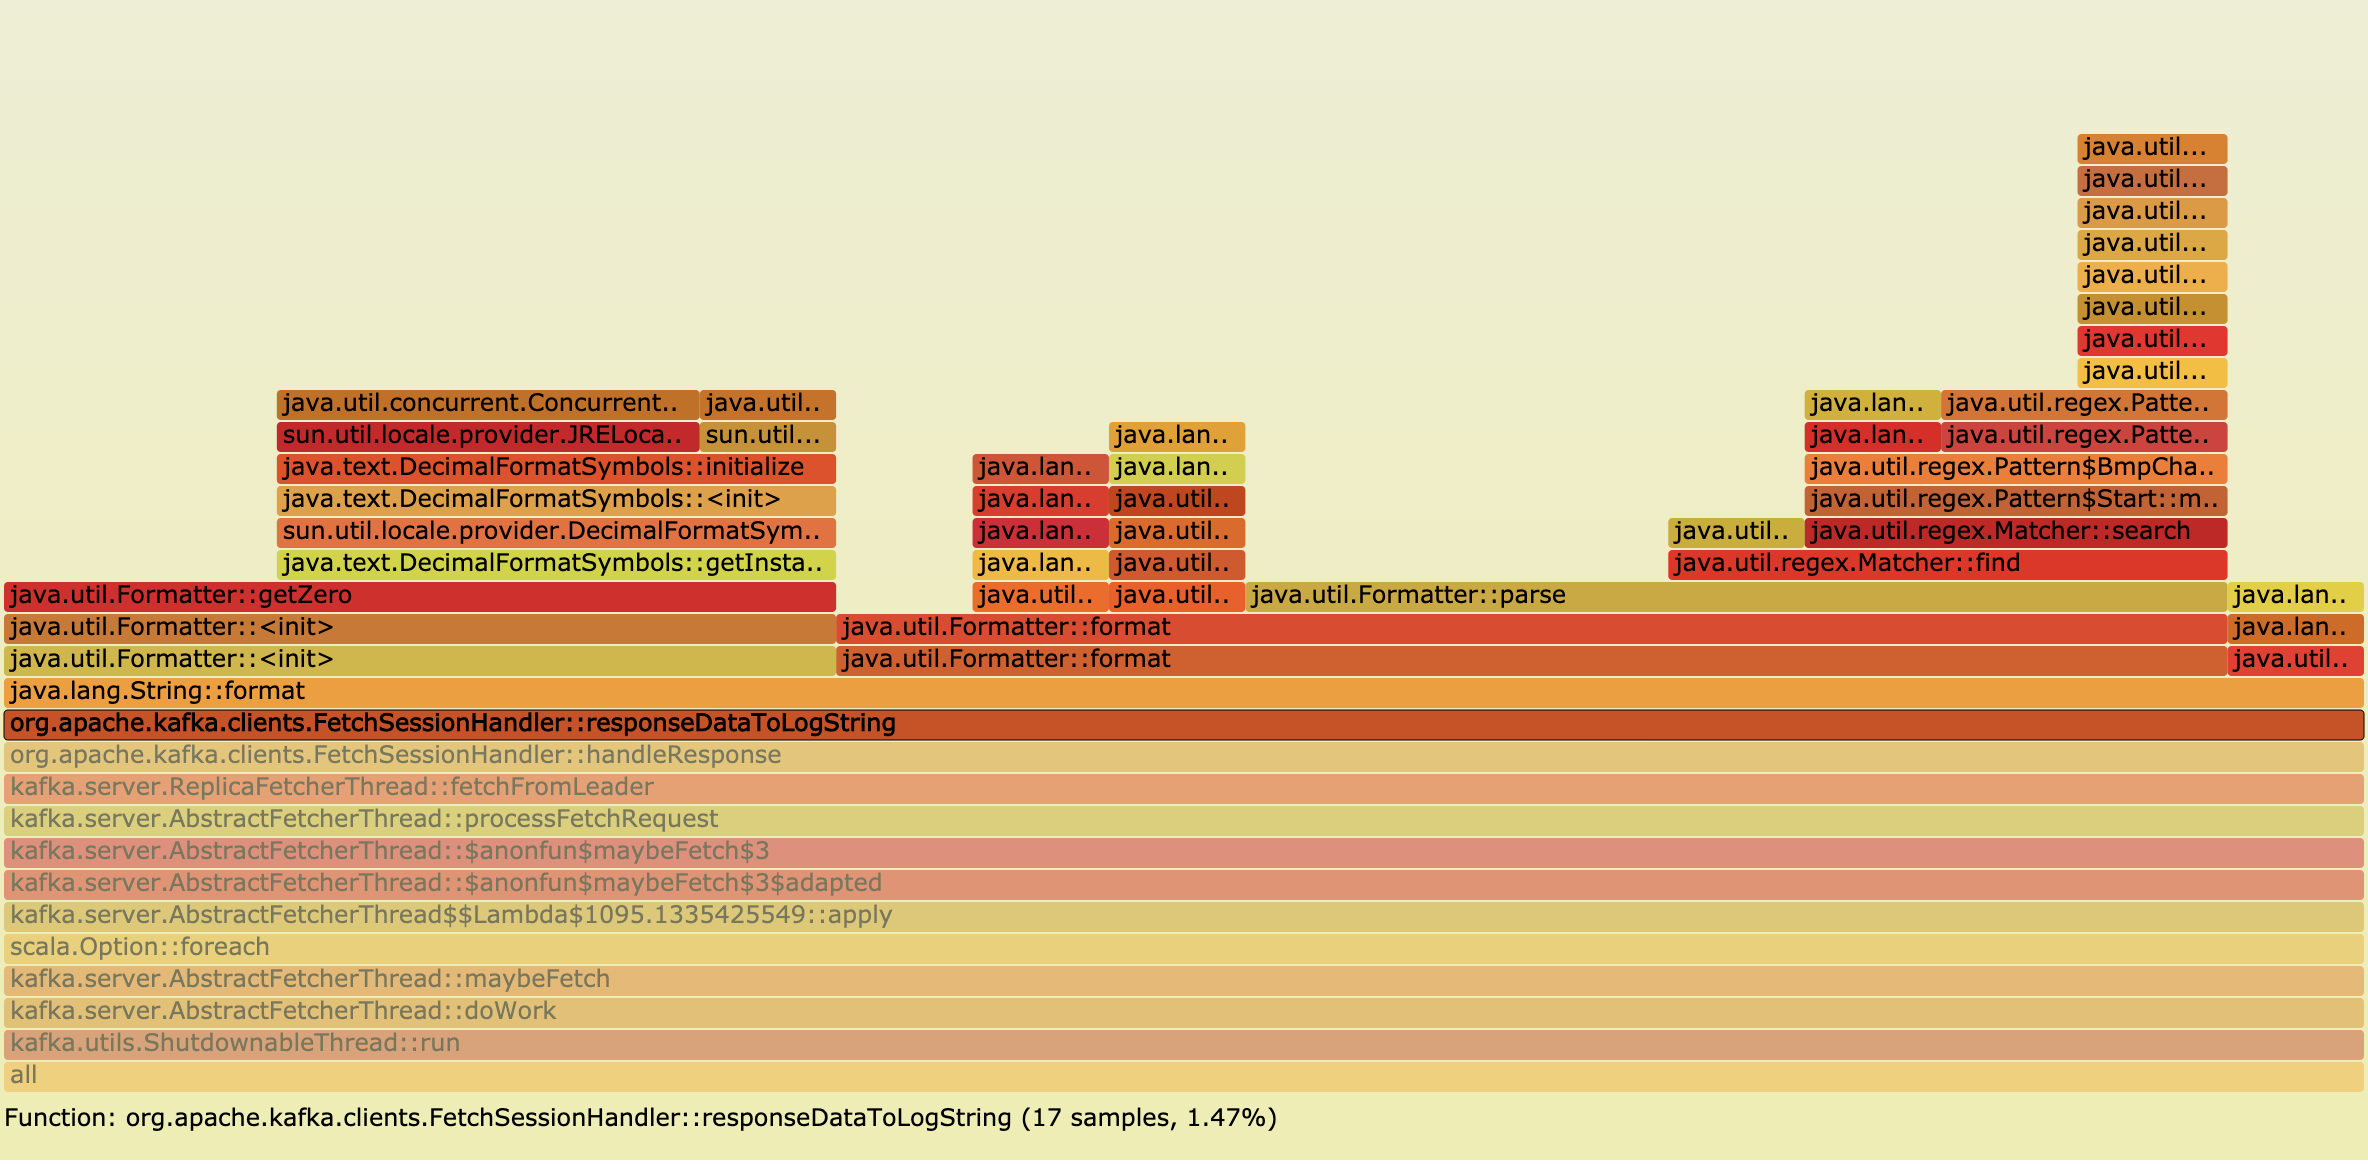
Task: Click DecimalFormatSymbols::getInsta.. frame
Action: (x=556, y=564)
